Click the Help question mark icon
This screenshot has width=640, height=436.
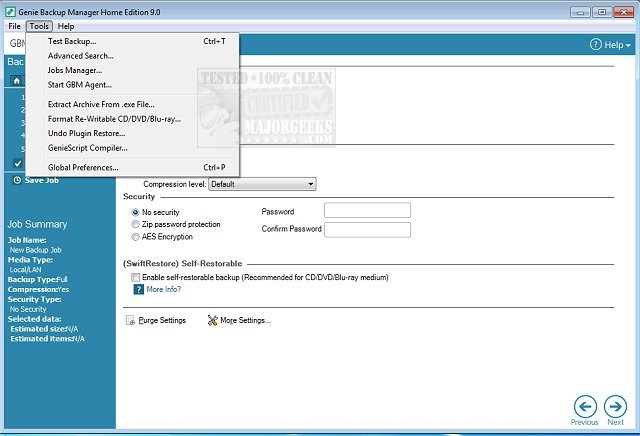click(596, 44)
